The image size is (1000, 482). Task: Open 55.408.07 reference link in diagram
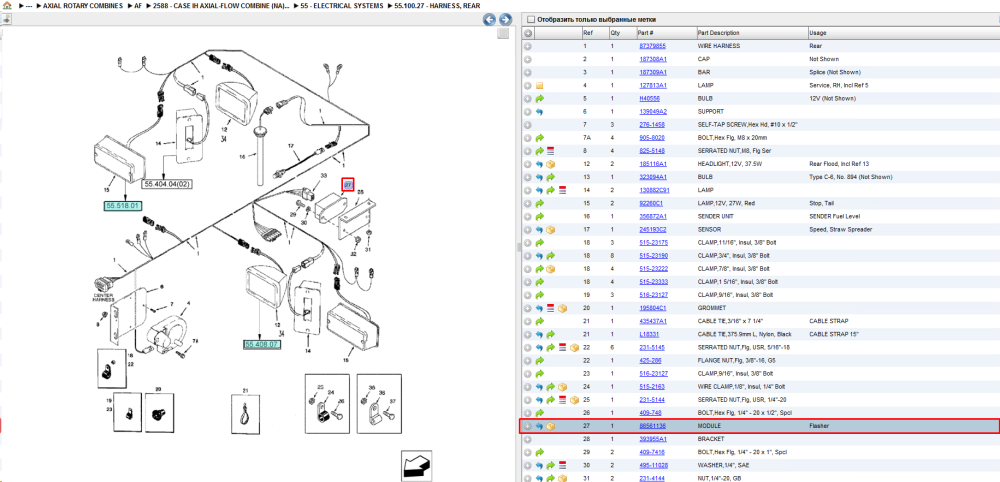point(262,344)
